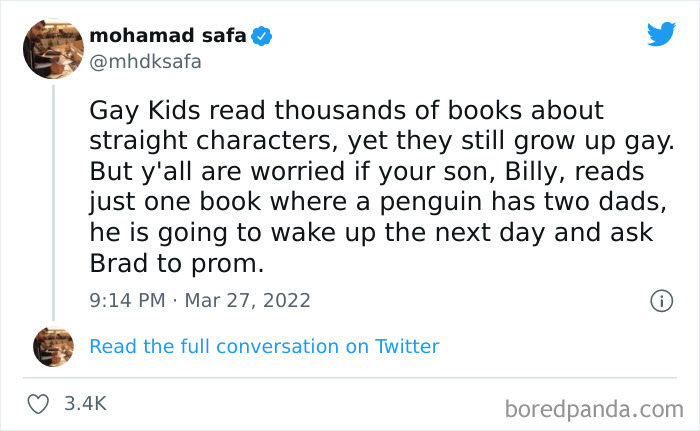
Task: Click the small avatar beside the conversation link
Action: 54,346
